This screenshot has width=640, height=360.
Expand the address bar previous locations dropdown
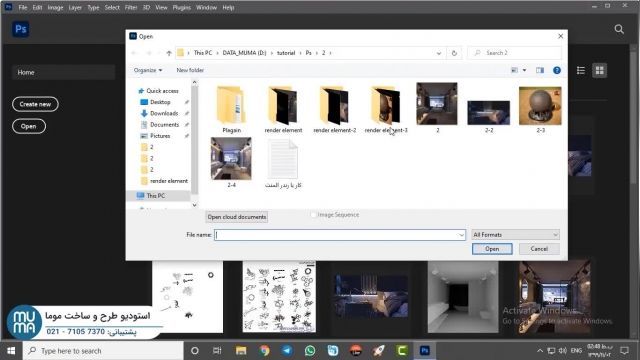(439, 53)
